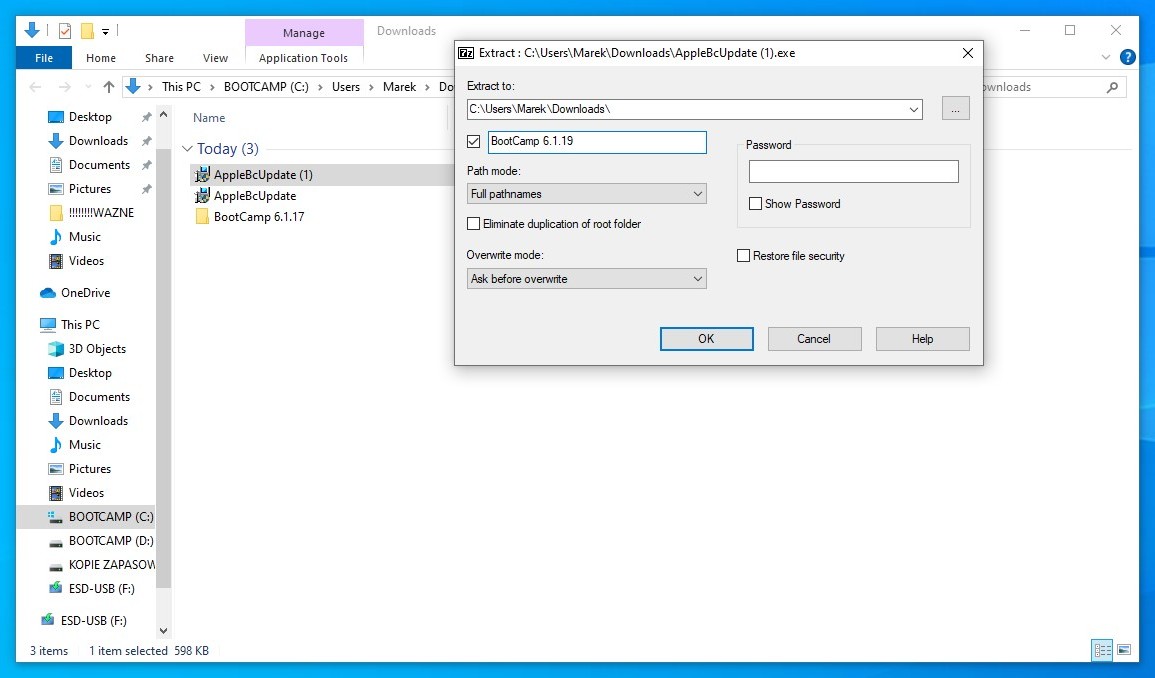Open the View ribbon tab

coord(215,57)
